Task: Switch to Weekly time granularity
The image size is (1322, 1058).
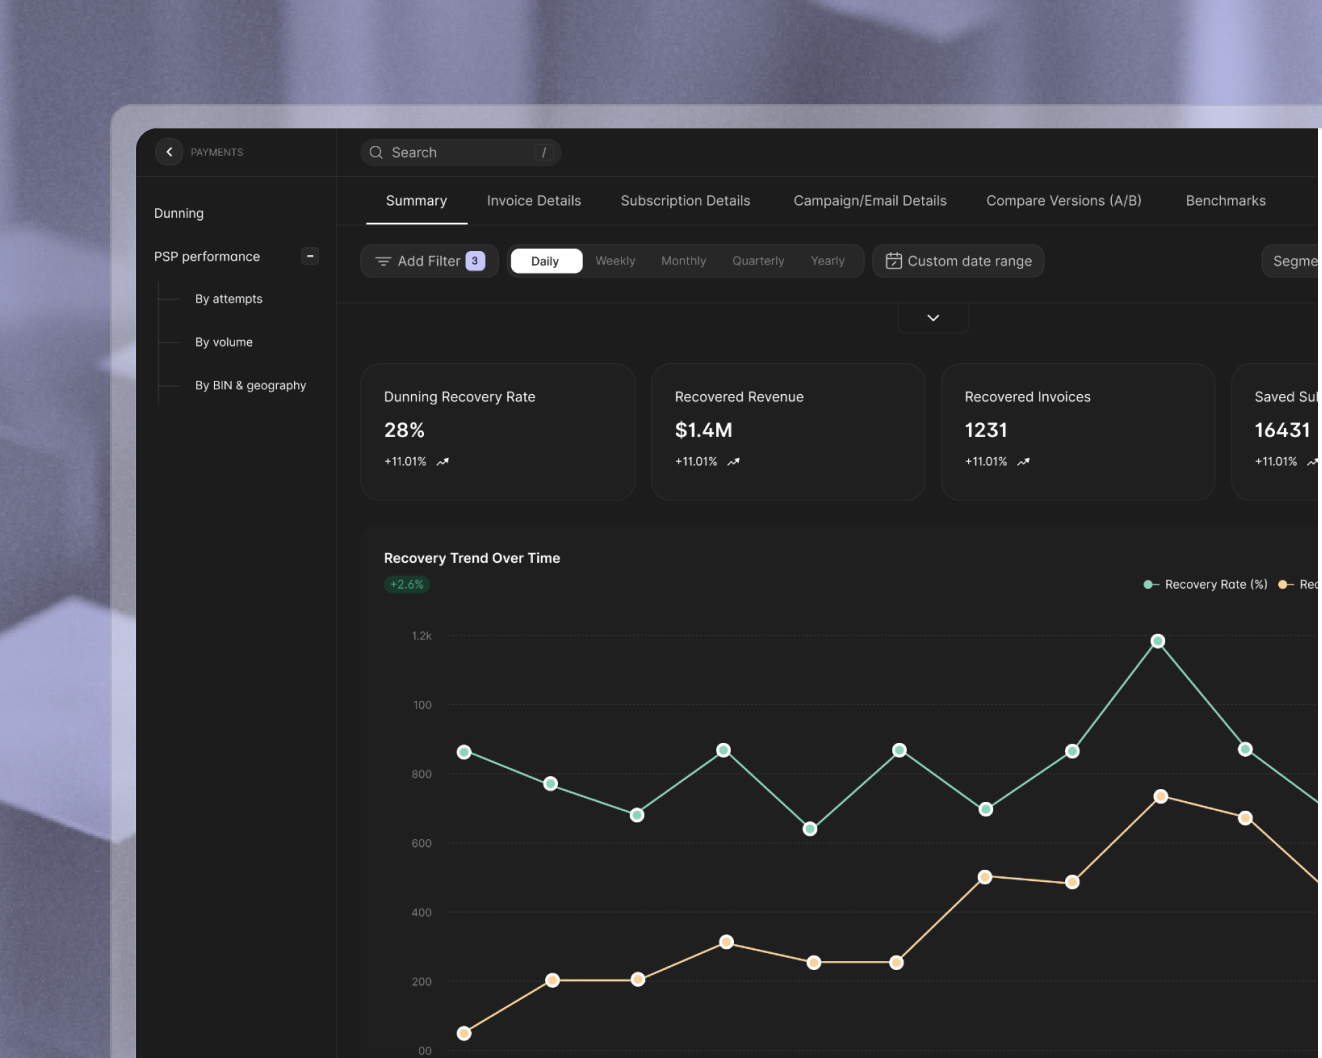Action: [x=615, y=261]
